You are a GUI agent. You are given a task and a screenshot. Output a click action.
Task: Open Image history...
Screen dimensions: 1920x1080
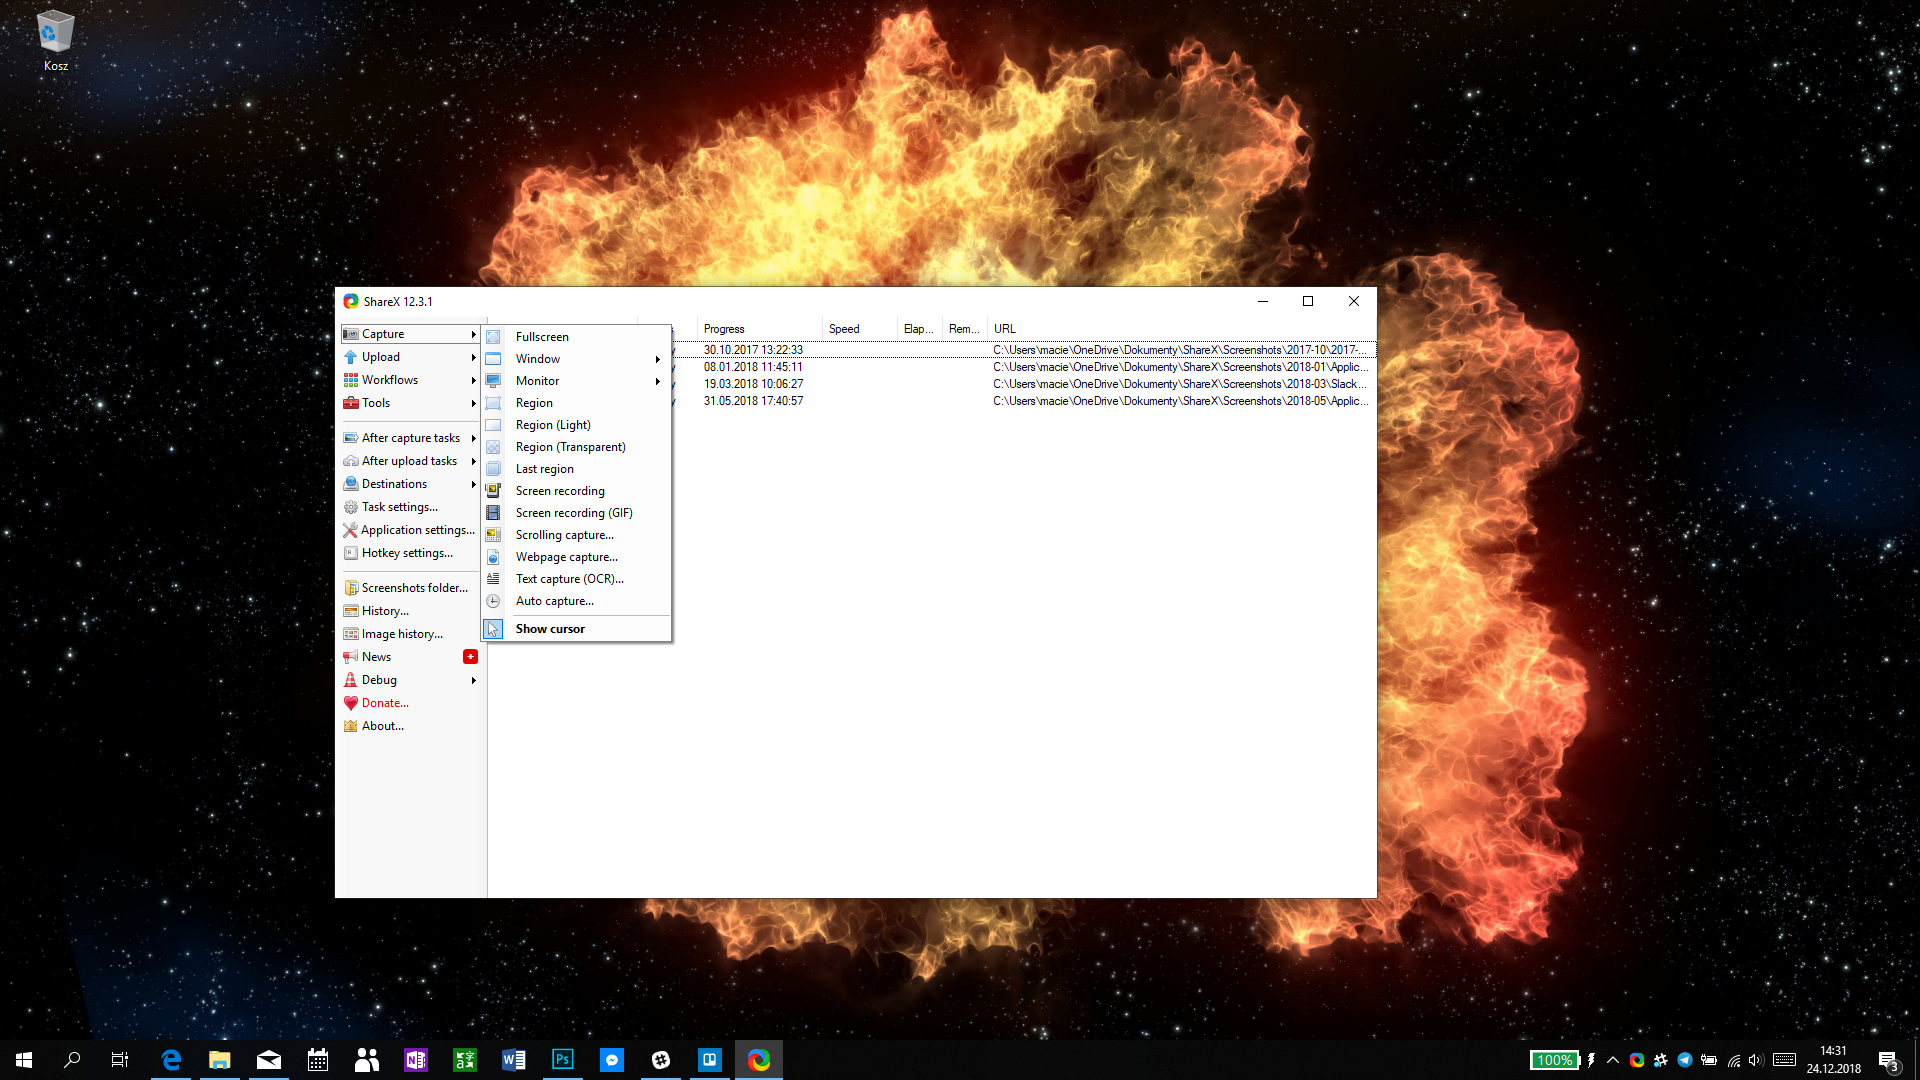click(x=410, y=634)
